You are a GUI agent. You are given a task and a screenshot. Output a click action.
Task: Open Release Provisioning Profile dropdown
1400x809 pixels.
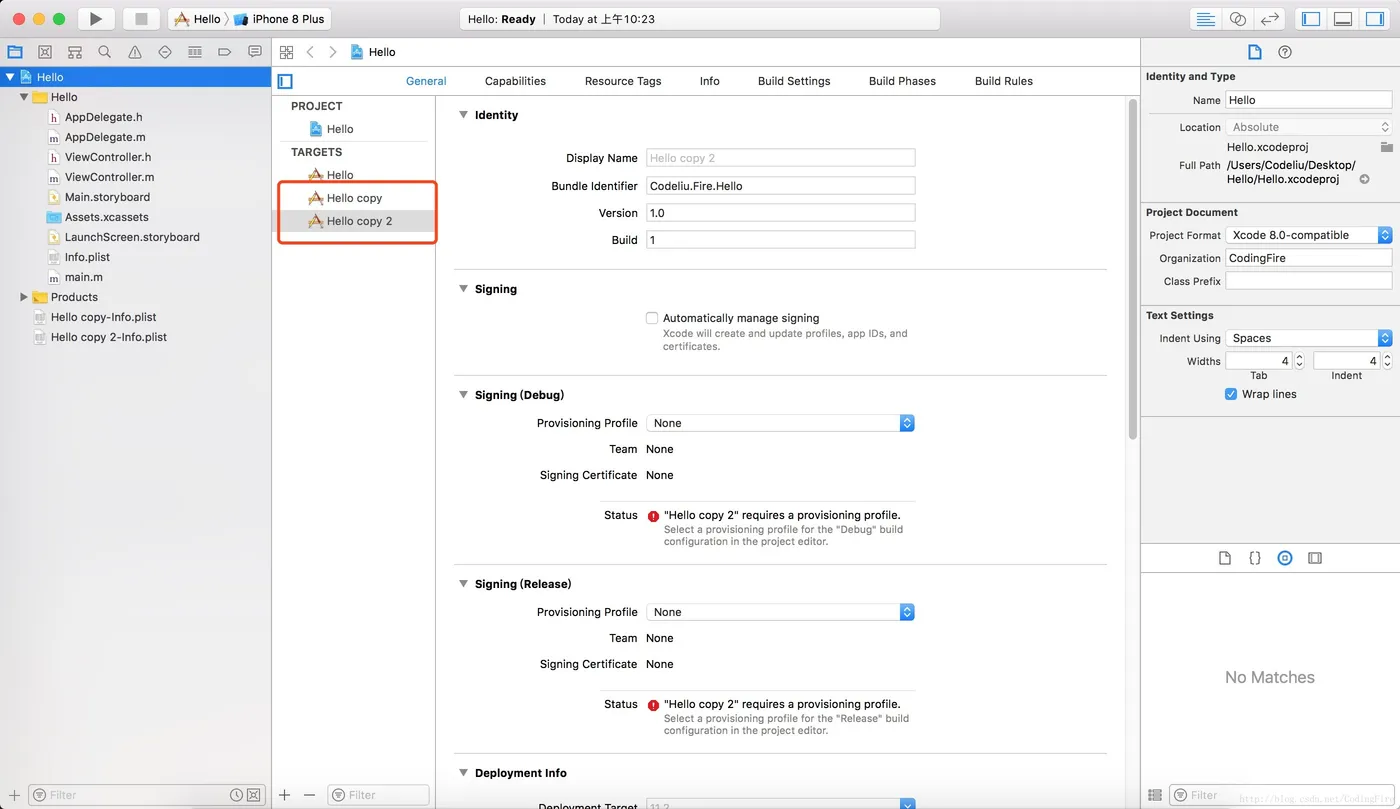click(780, 612)
